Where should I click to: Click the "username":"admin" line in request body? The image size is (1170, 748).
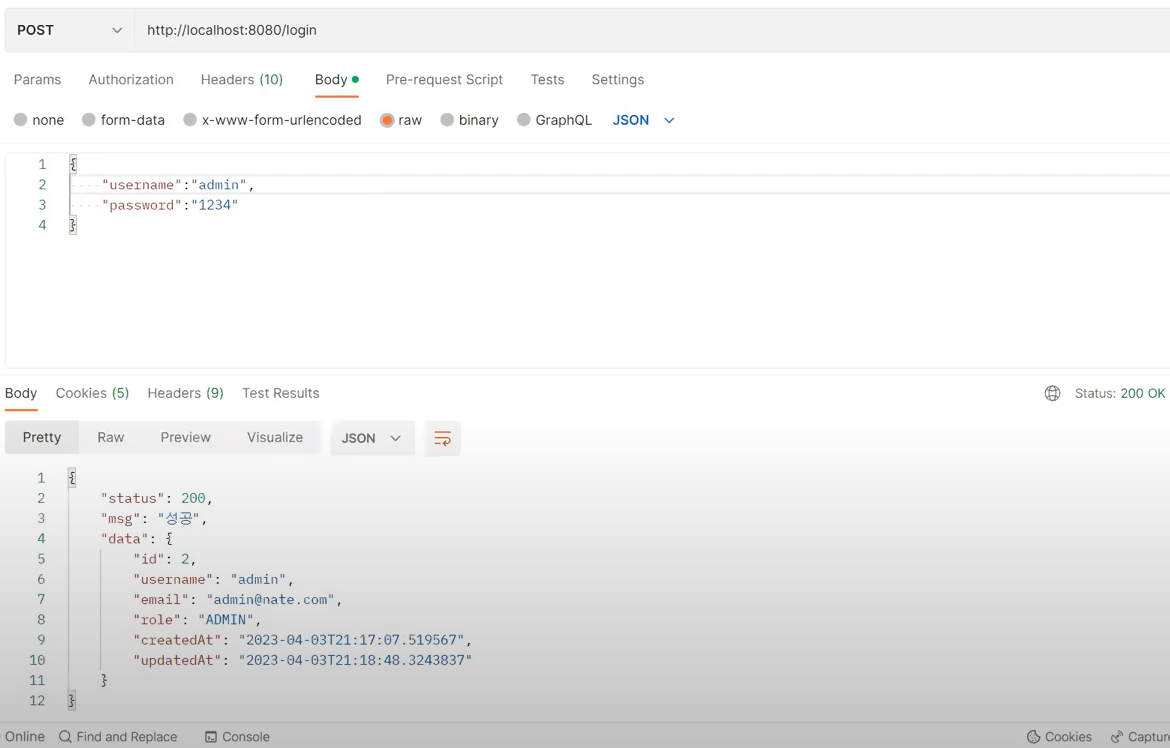(178, 184)
